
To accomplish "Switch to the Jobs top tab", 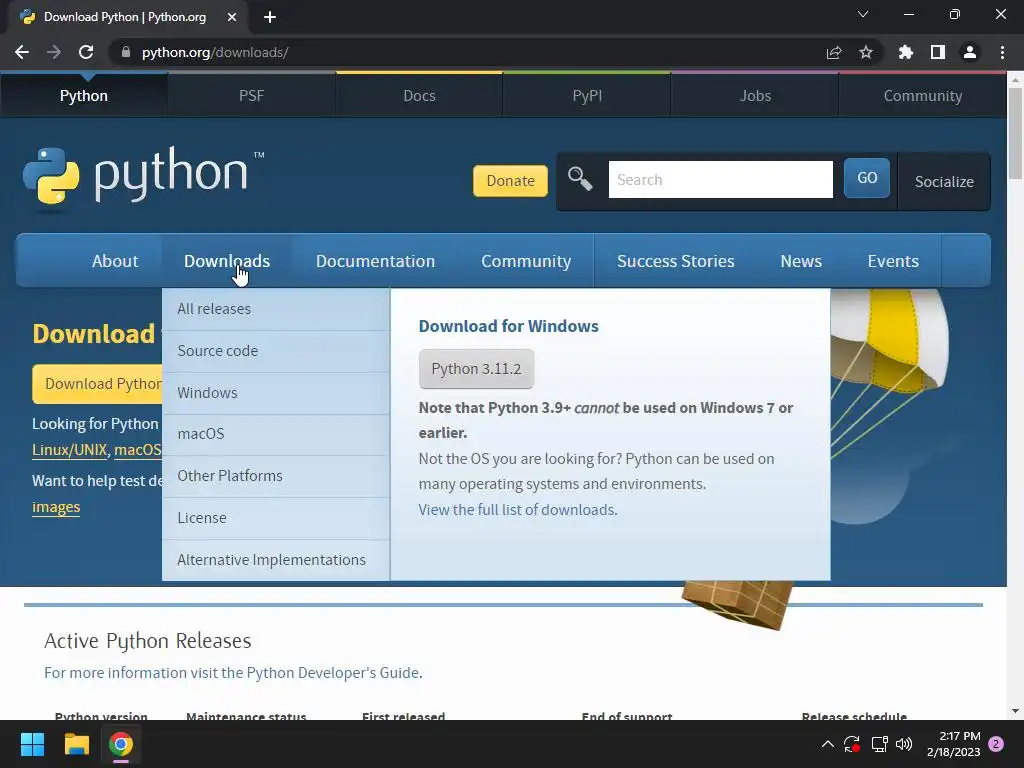I will tap(755, 96).
